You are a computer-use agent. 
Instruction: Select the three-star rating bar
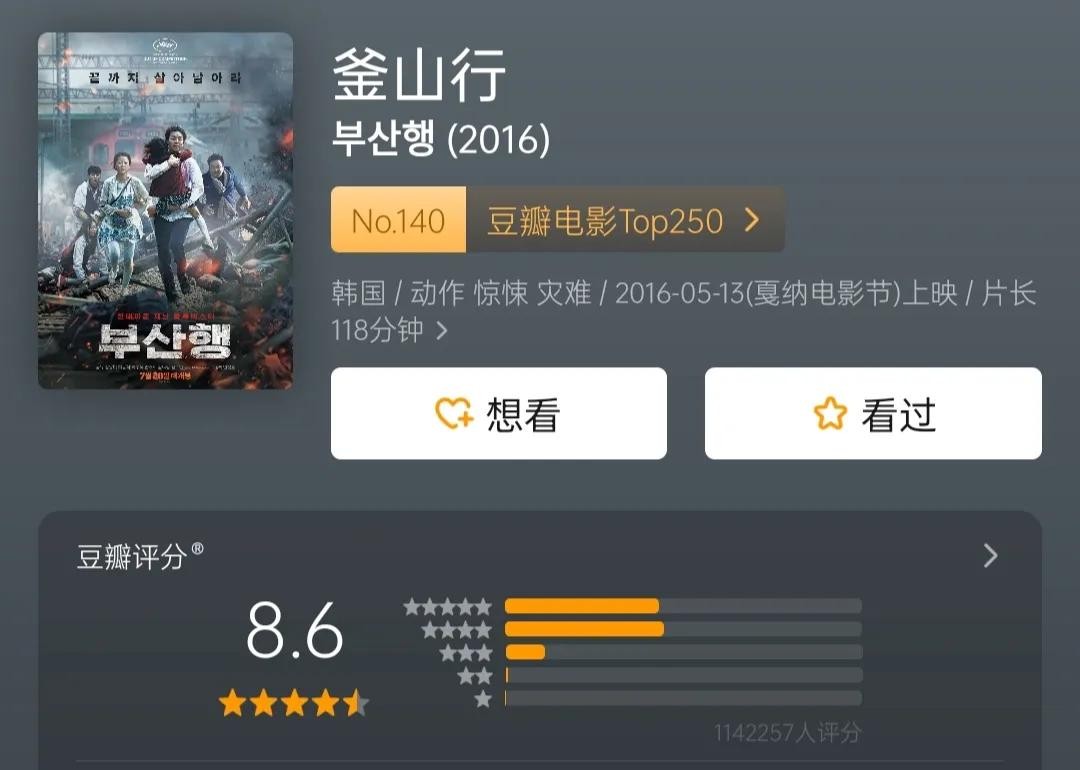pyautogui.click(x=683, y=652)
